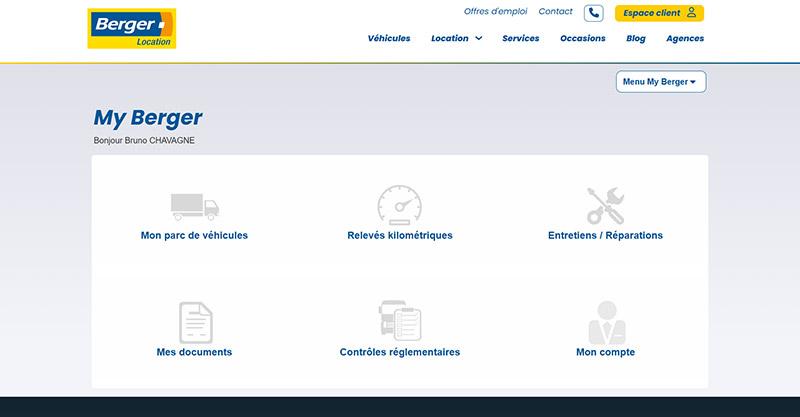Navigate to Agences

[x=685, y=38]
